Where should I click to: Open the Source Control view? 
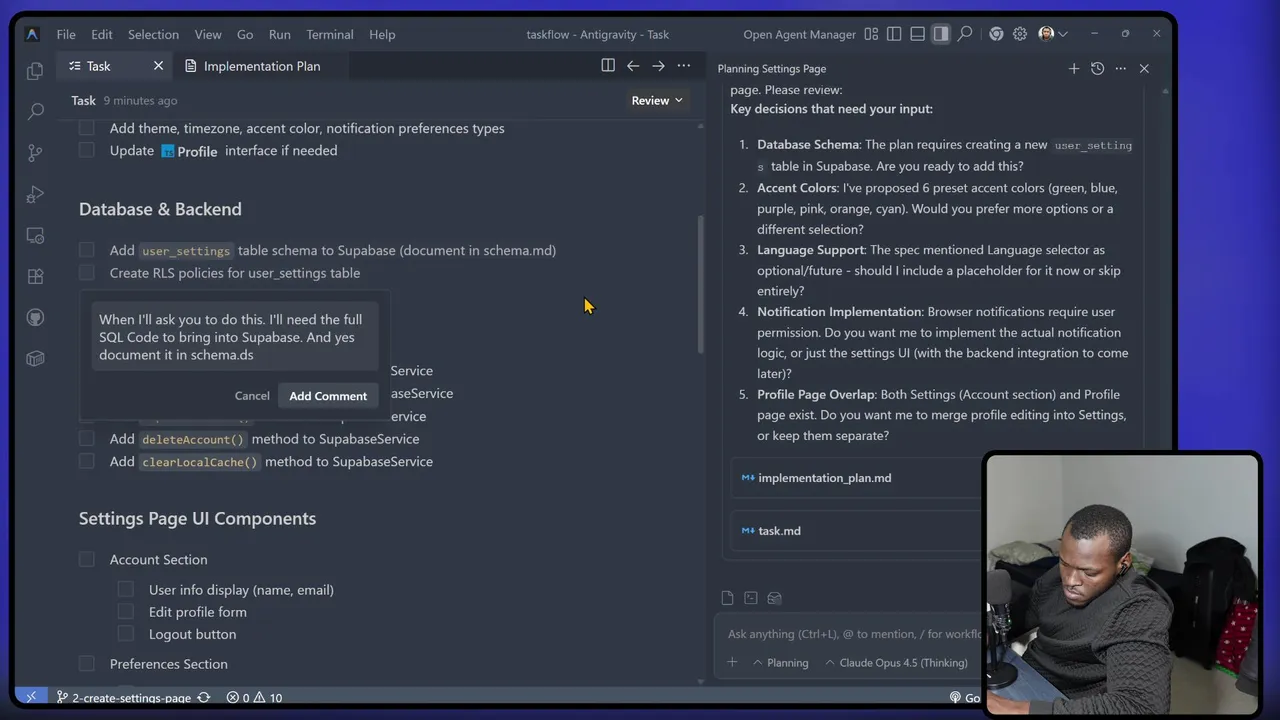(35, 153)
